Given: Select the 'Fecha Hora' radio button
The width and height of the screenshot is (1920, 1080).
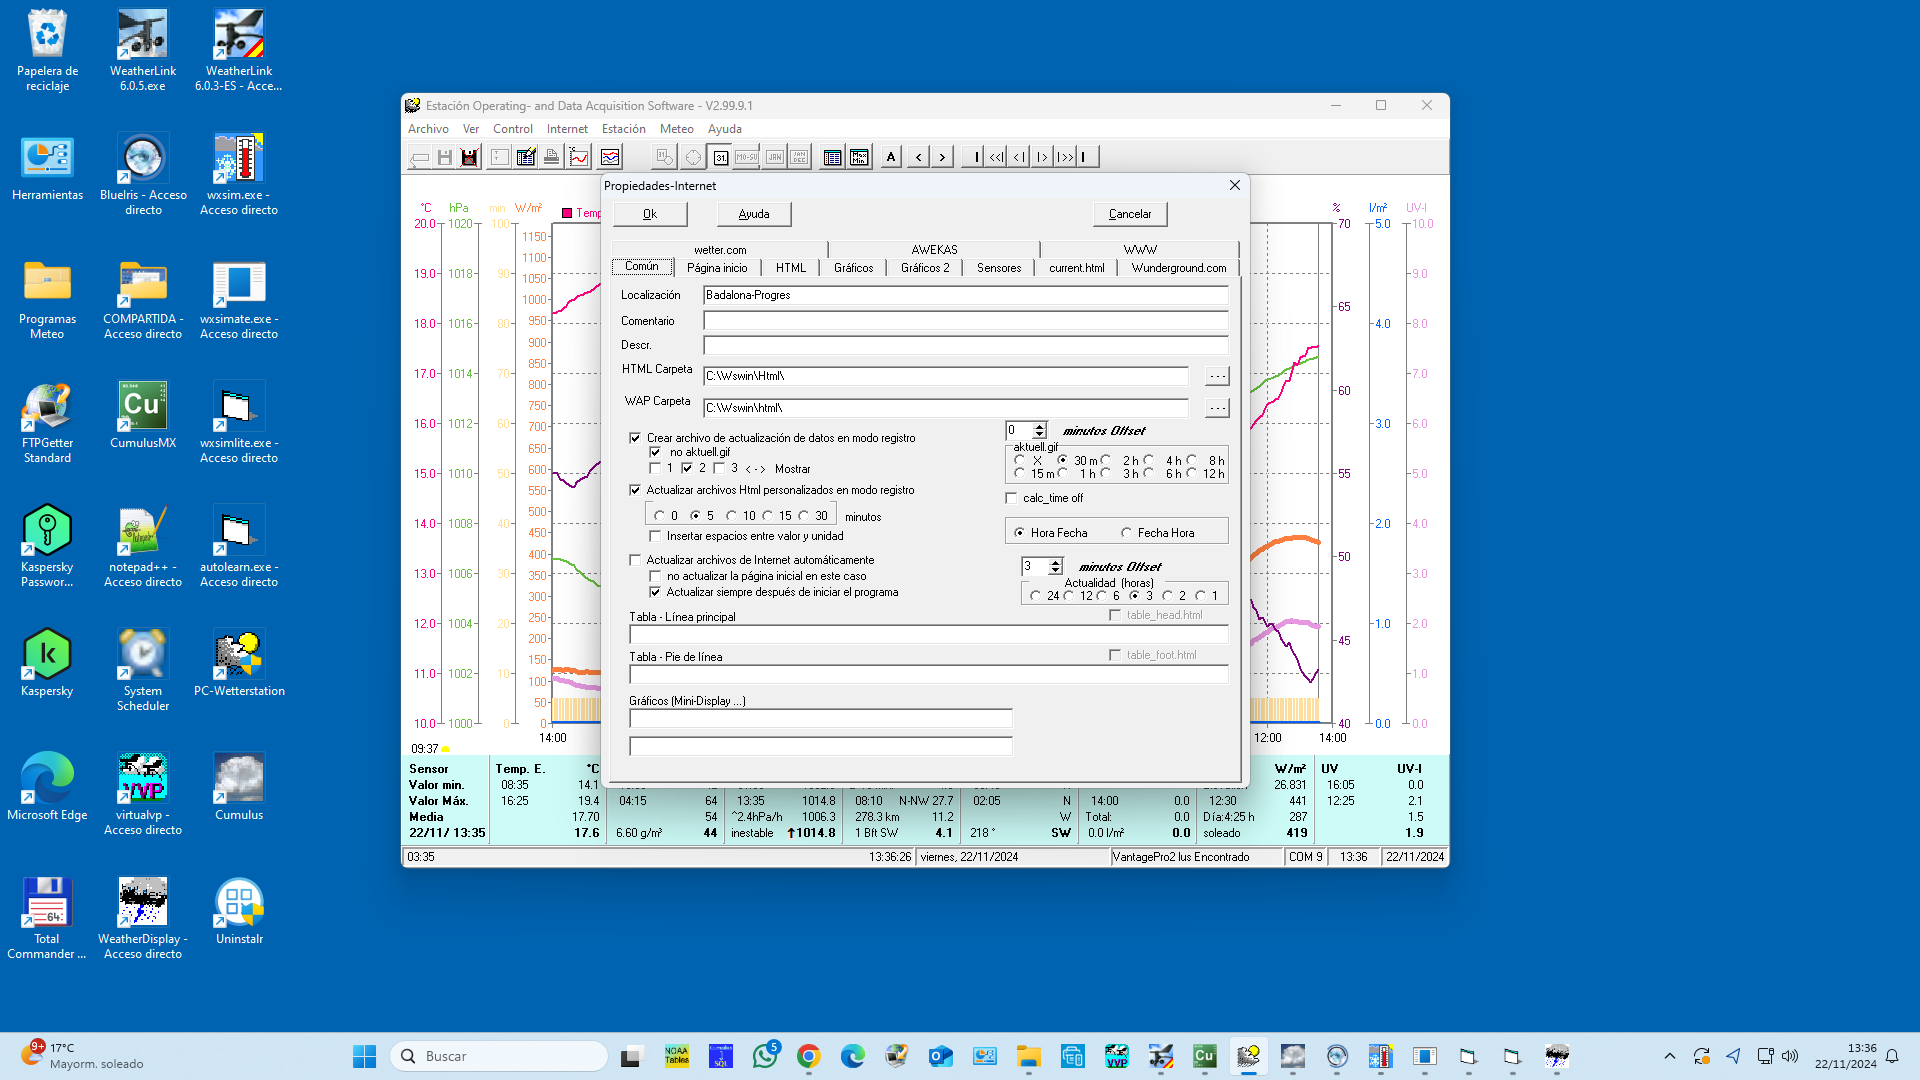Looking at the screenshot, I should pos(1127,533).
